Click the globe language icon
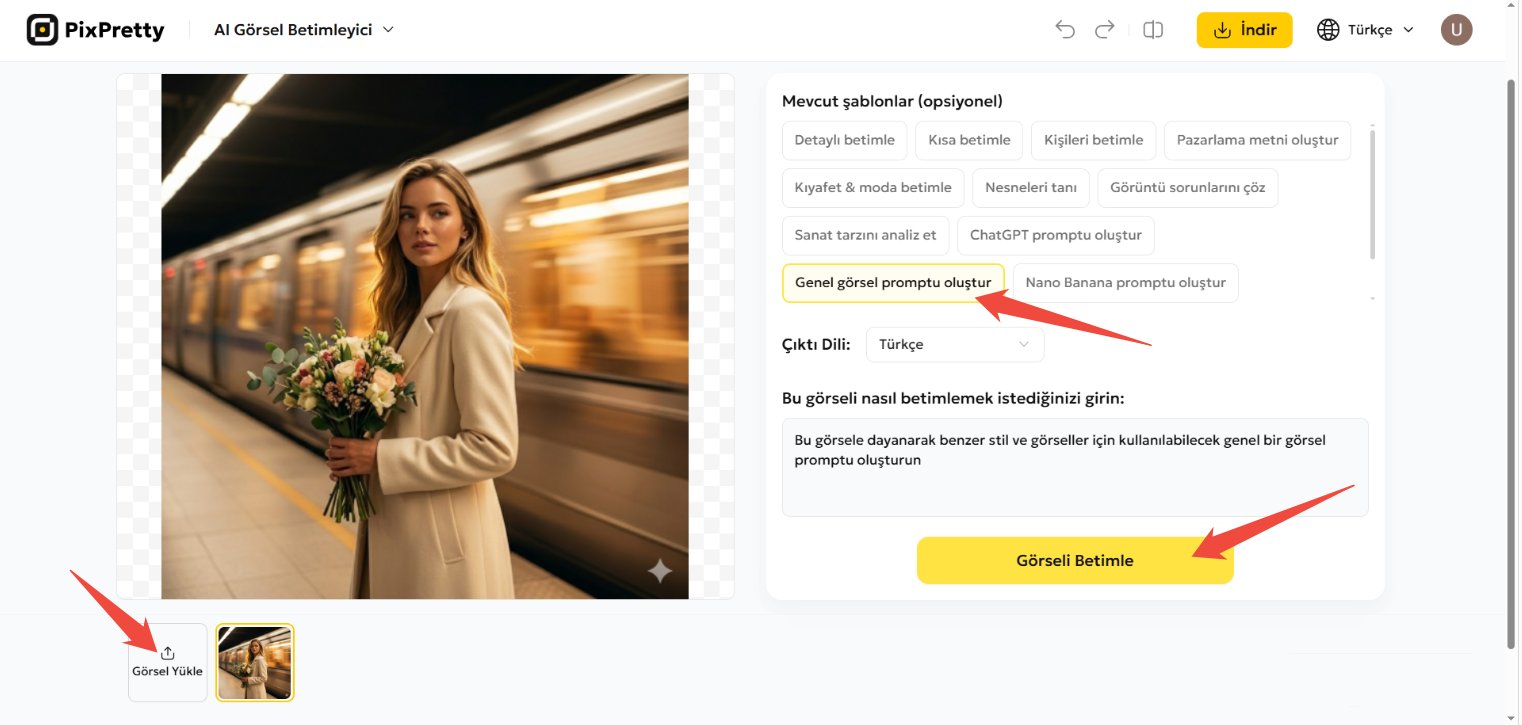Screen dimensions: 1522x725 pyautogui.click(x=1328, y=29)
